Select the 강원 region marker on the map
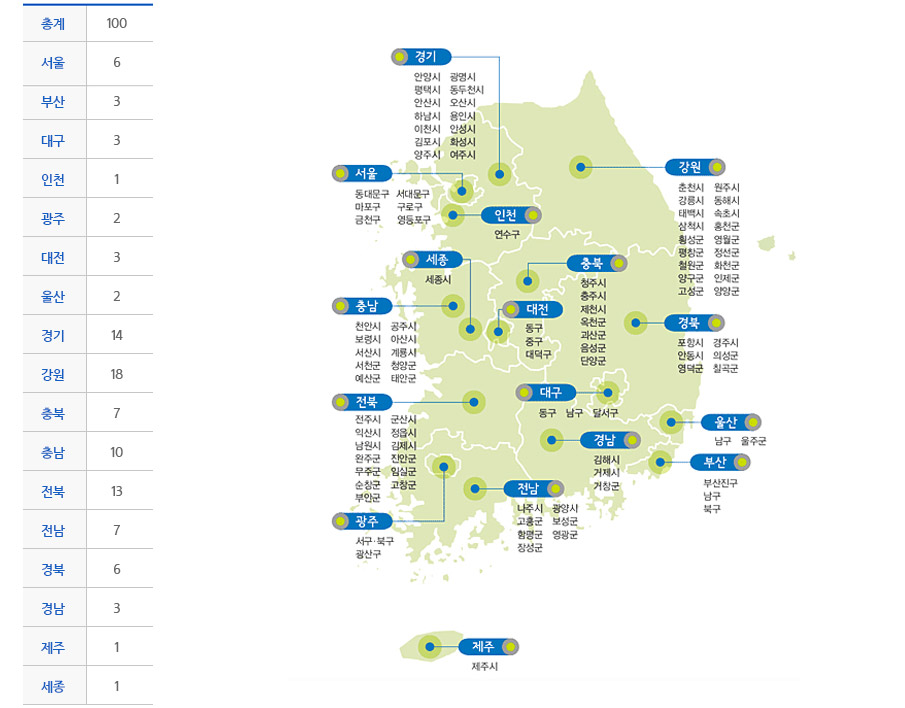This screenshot has width=905, height=708. pyautogui.click(x=580, y=167)
